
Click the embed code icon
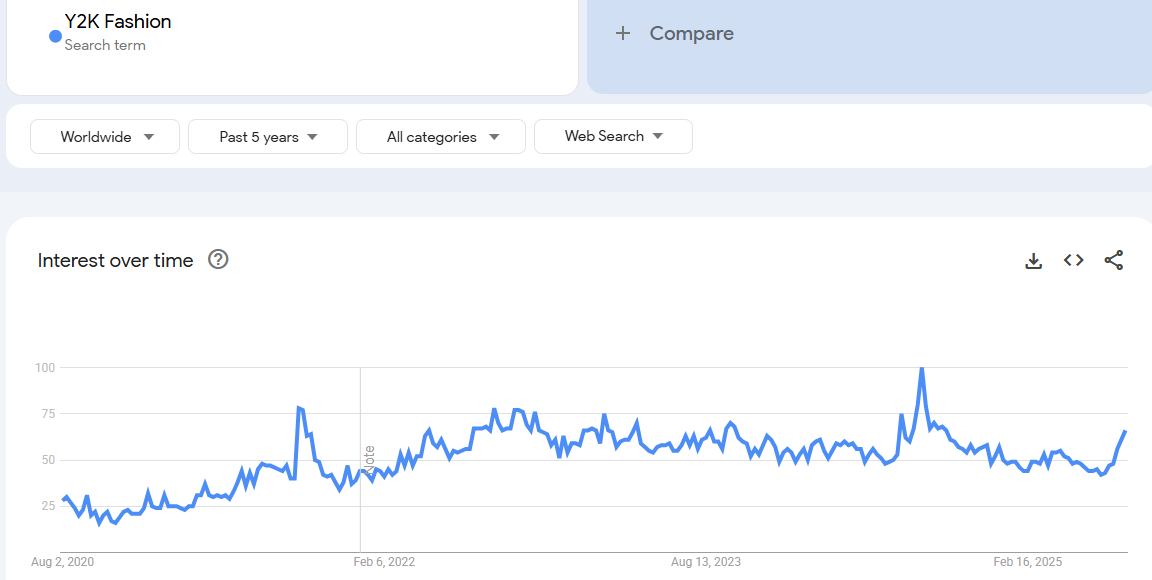pyautogui.click(x=1074, y=261)
